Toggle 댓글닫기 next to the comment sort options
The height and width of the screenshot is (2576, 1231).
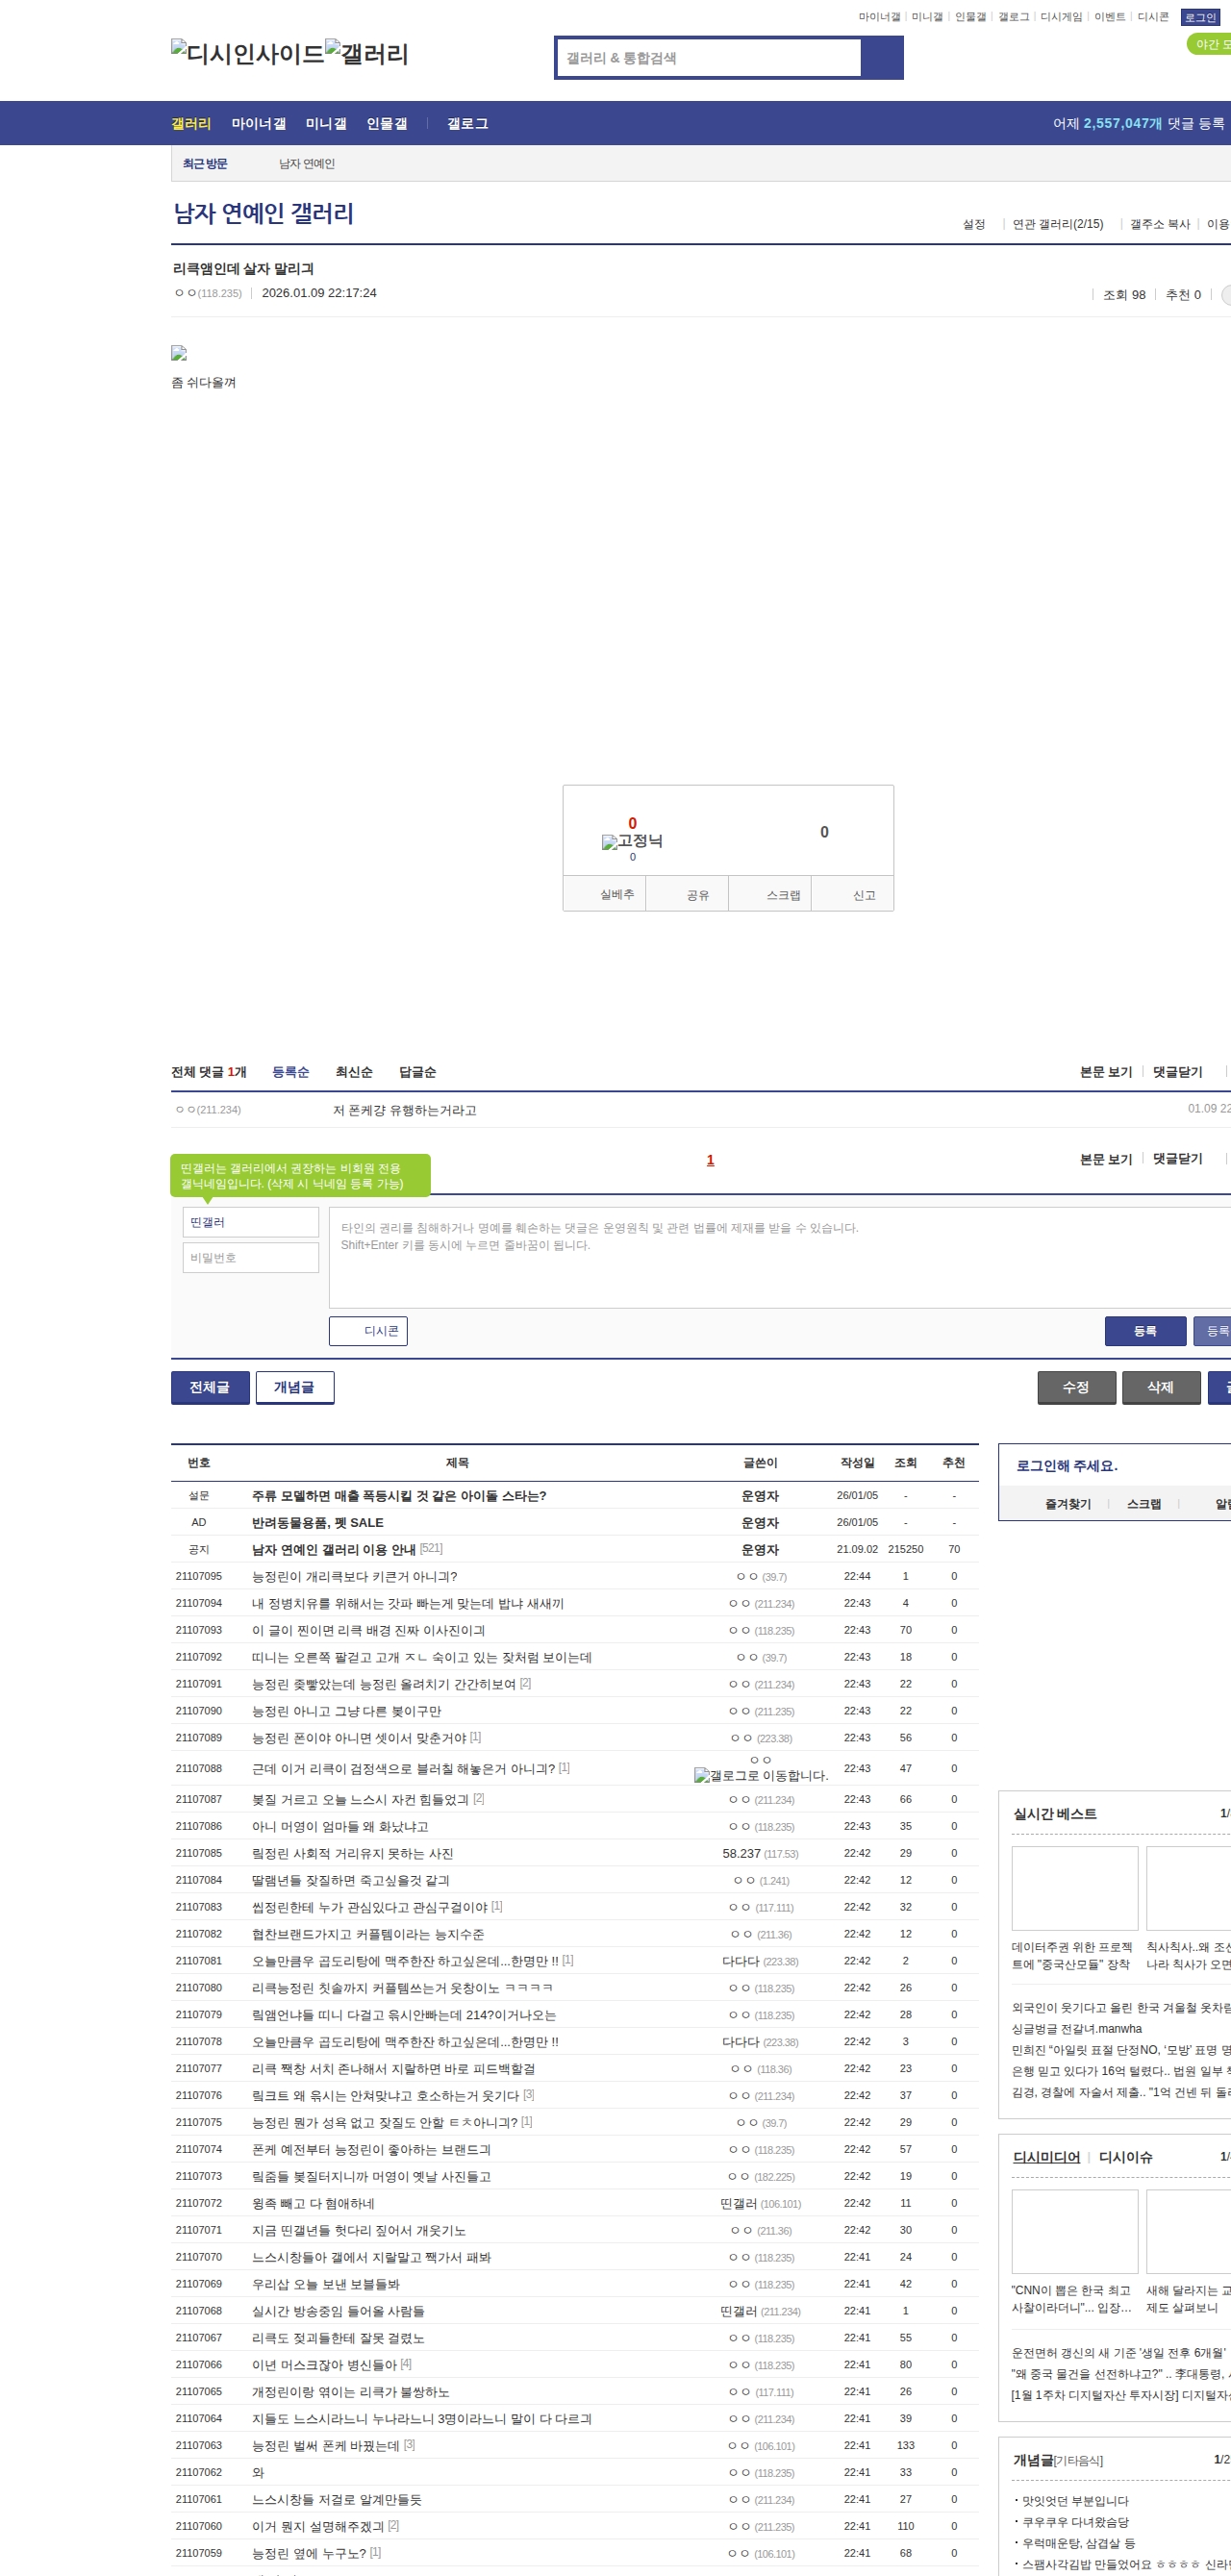point(1177,1072)
